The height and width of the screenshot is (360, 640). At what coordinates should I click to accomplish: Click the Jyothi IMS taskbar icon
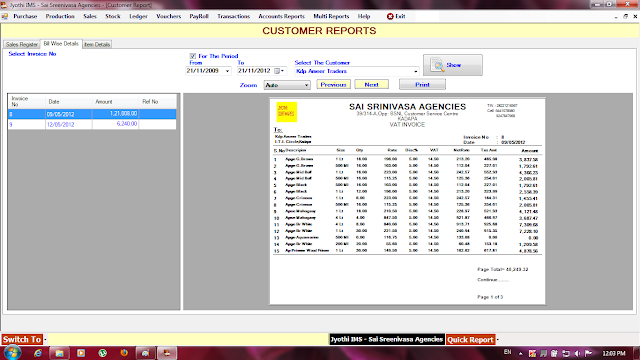[167, 353]
